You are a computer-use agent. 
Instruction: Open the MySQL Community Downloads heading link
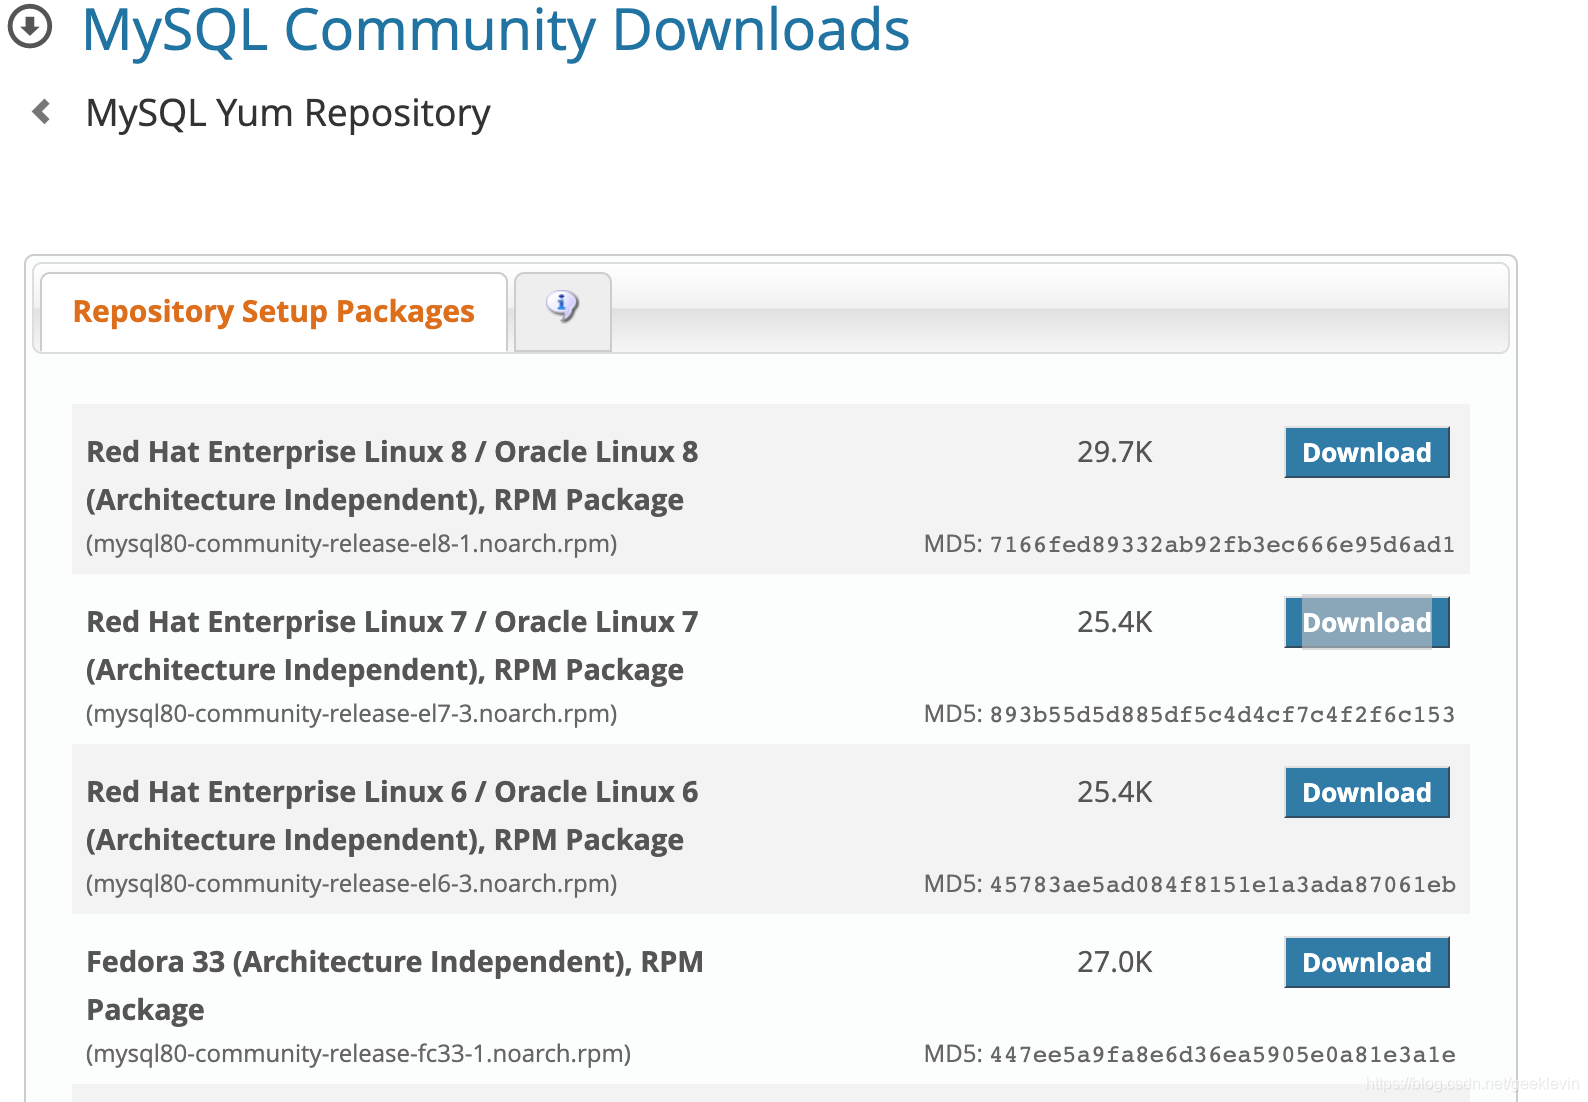point(496,29)
